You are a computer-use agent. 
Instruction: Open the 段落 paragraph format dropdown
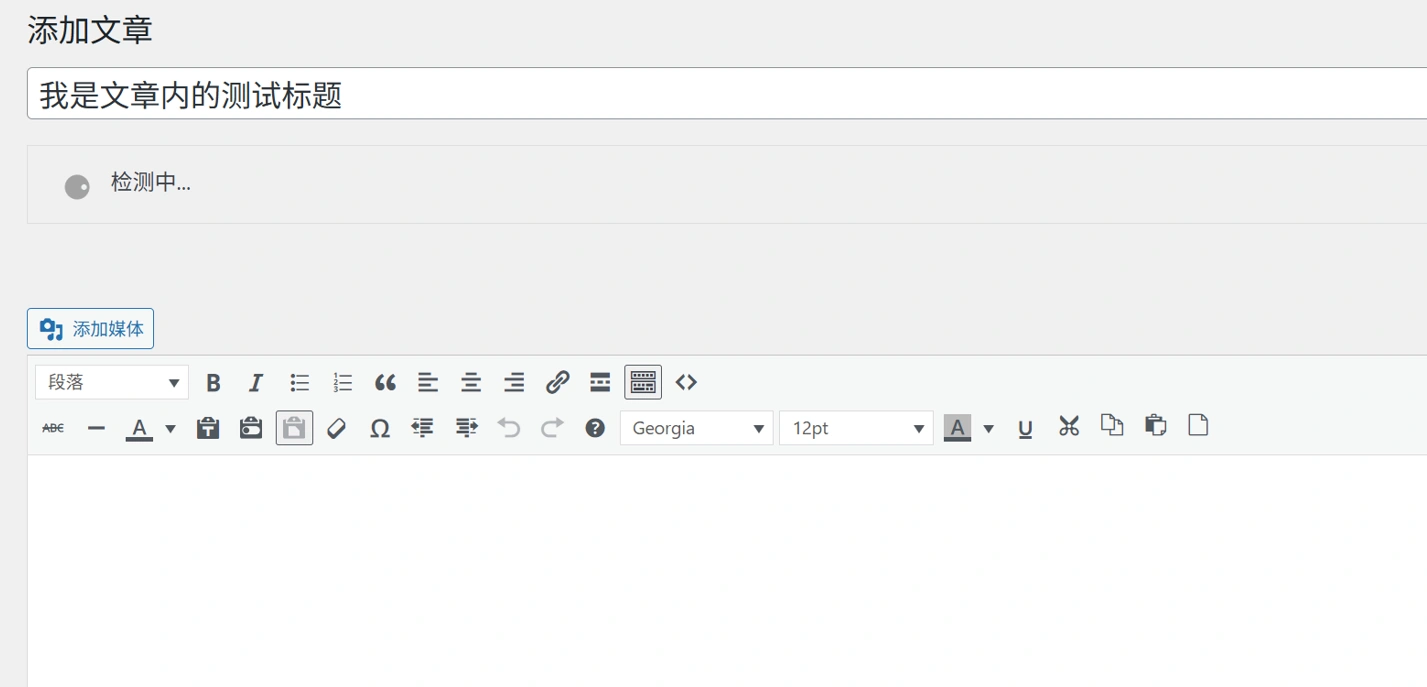[x=112, y=382]
